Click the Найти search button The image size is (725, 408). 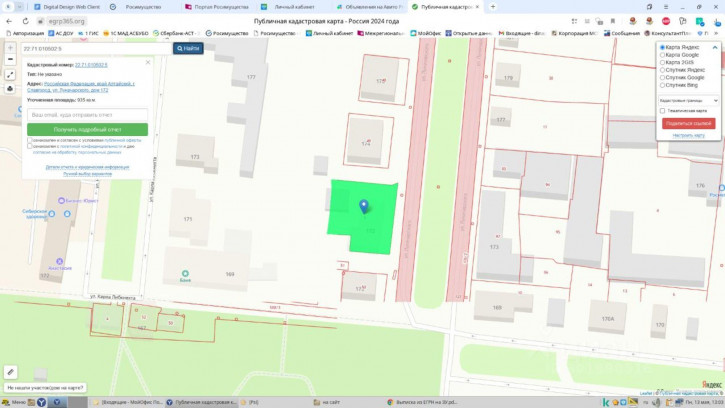click(188, 48)
